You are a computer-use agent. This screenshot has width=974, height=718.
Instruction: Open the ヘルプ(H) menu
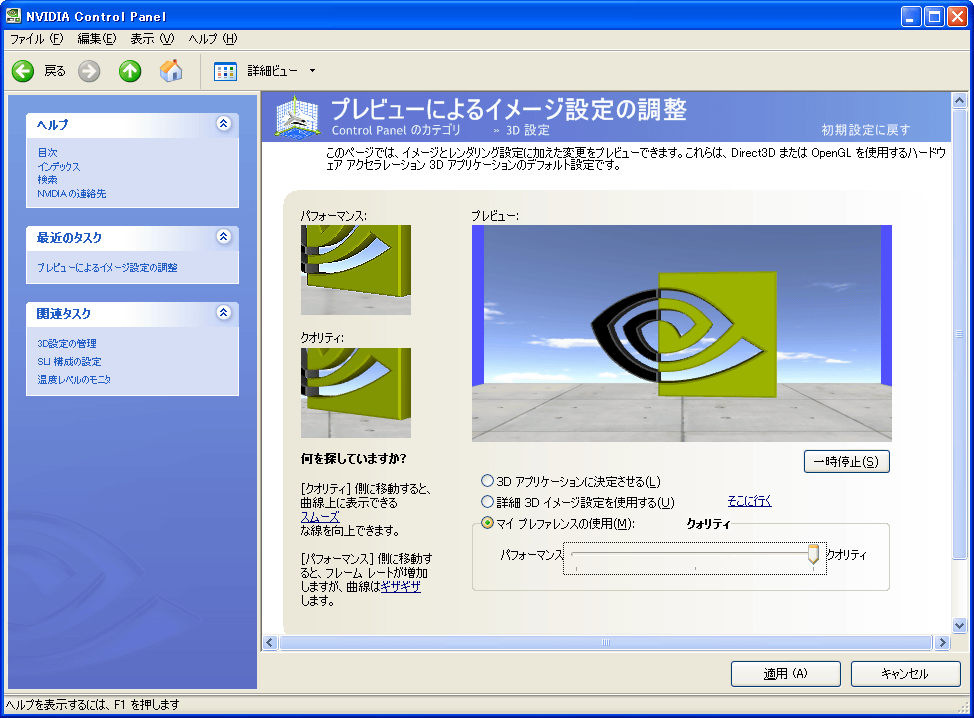(x=212, y=39)
